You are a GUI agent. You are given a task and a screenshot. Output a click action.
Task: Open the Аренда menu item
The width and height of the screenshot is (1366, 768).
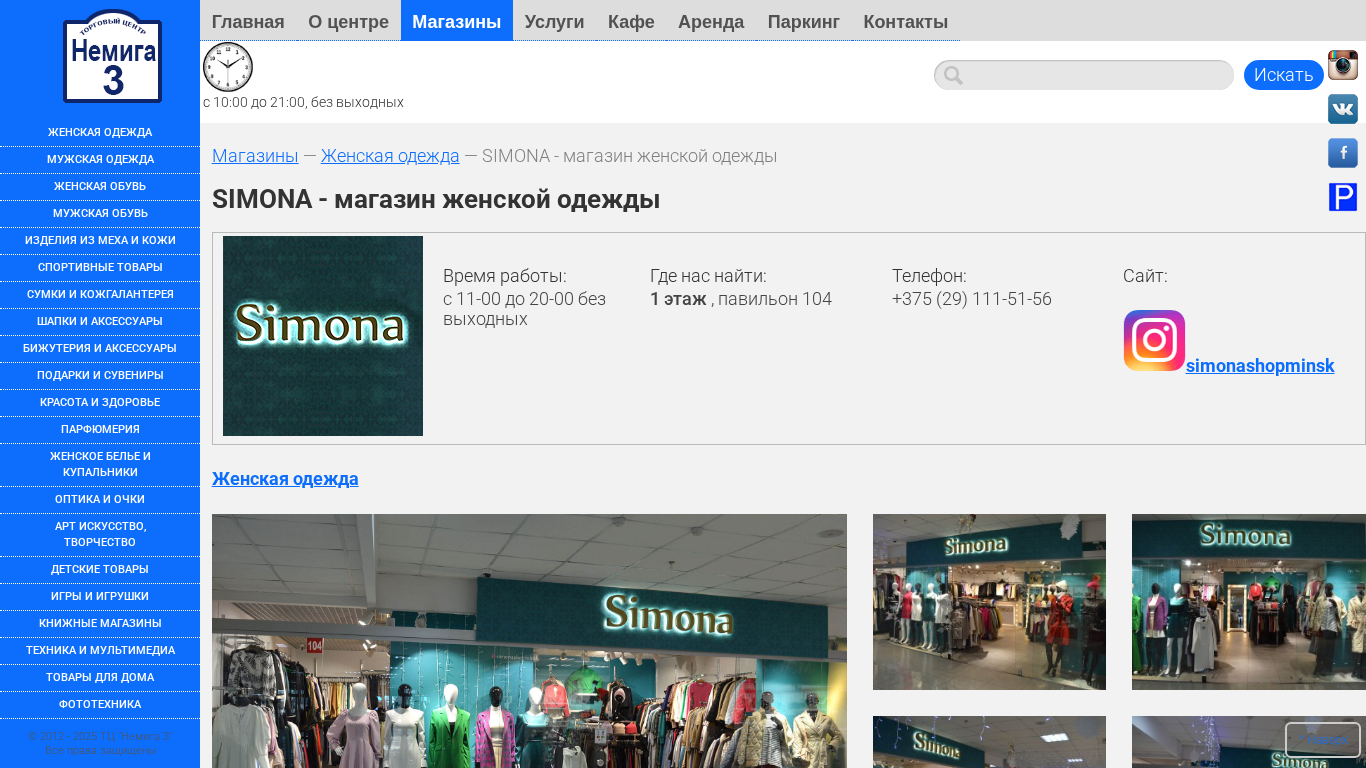pos(711,21)
